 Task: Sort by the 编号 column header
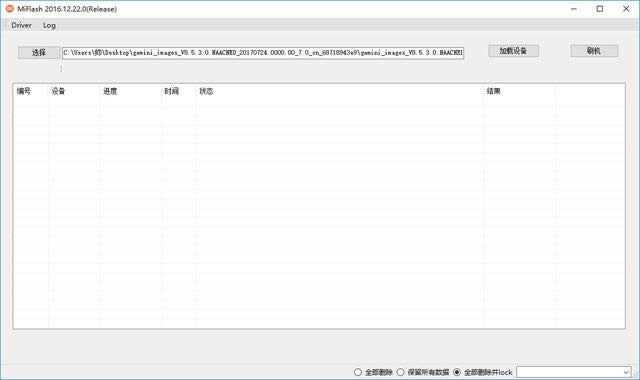[24, 91]
